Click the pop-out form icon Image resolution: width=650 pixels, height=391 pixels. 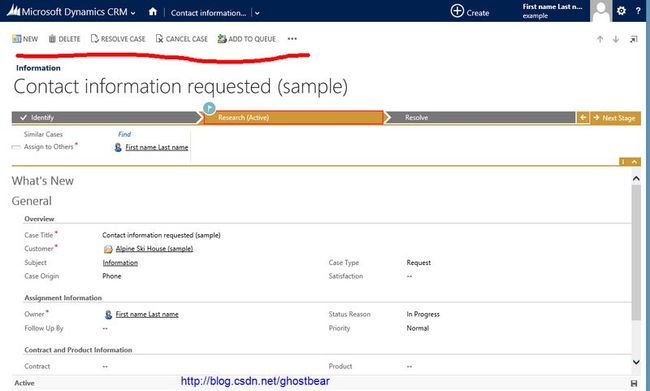[x=634, y=39]
